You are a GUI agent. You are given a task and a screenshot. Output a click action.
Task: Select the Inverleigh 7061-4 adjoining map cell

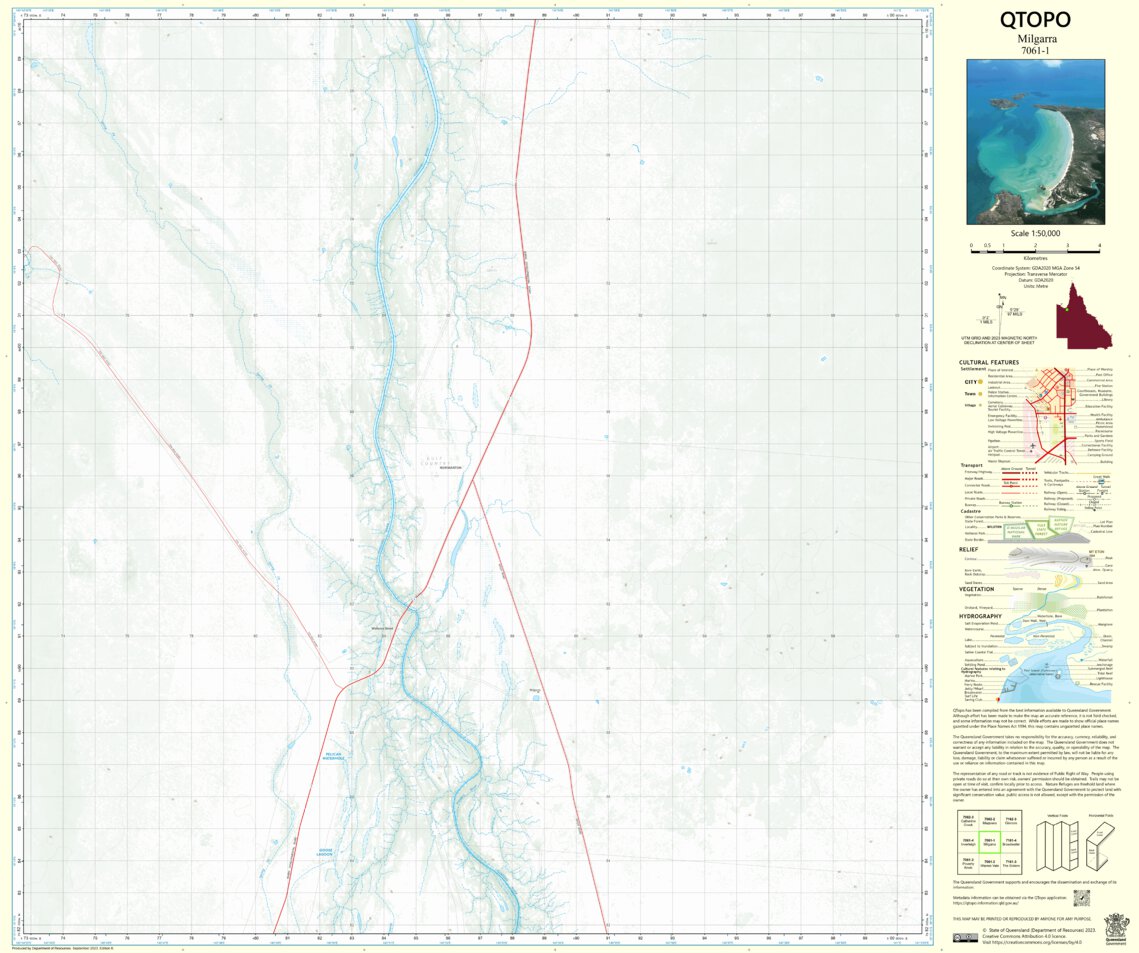[969, 842]
